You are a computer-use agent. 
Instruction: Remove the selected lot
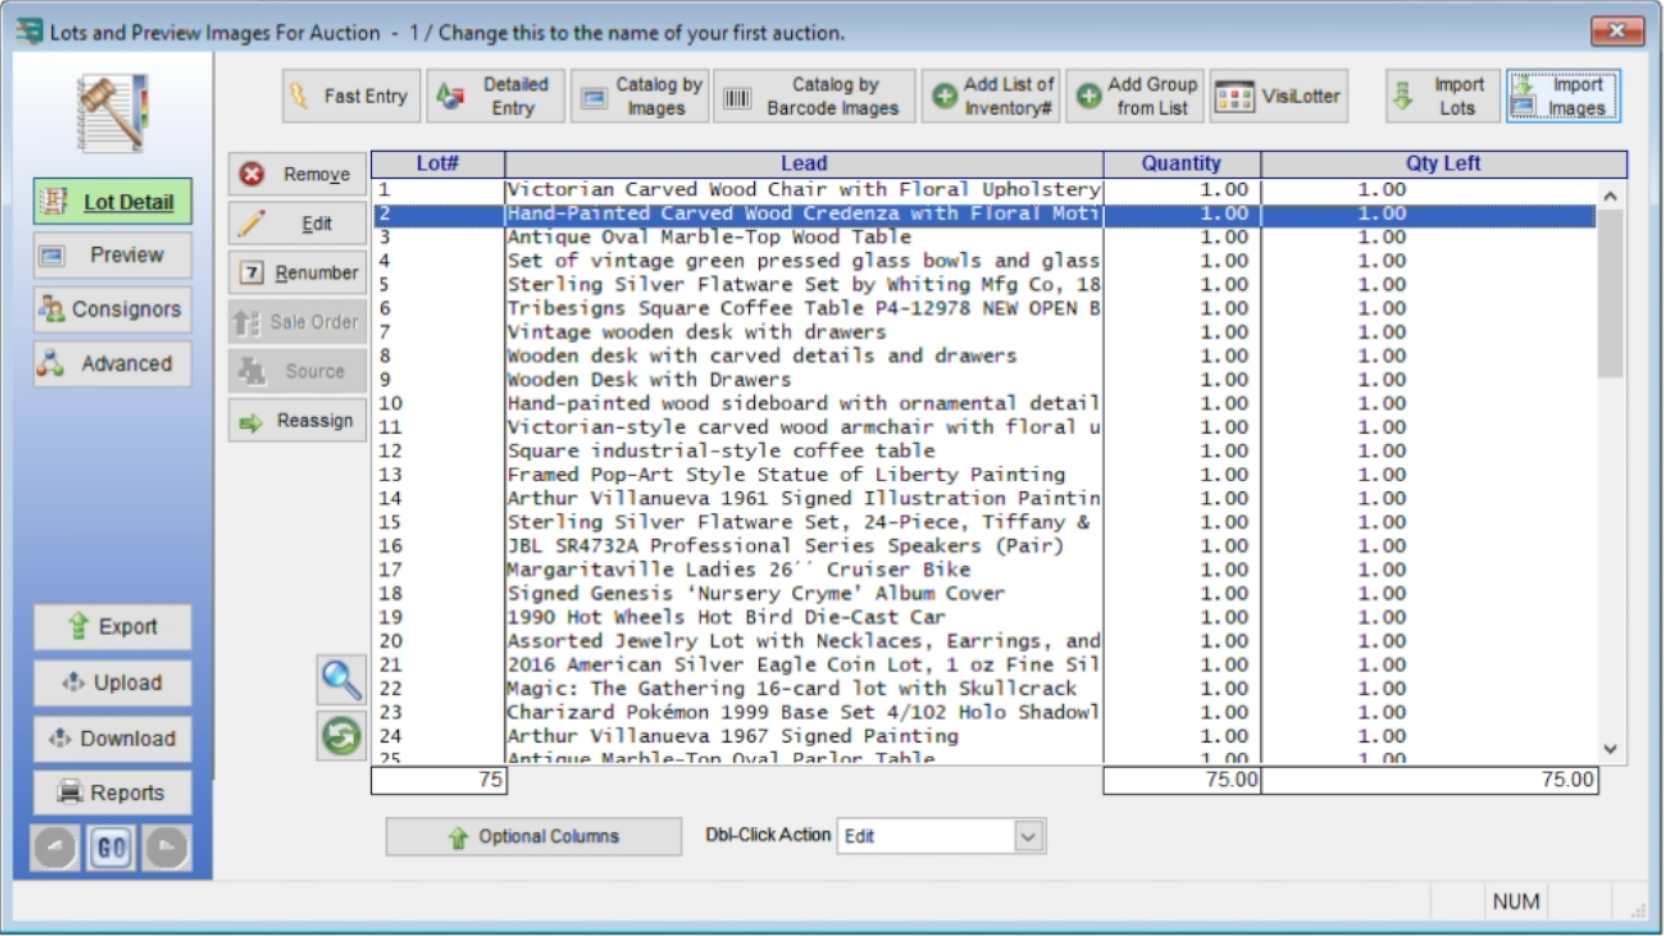pyautogui.click(x=297, y=174)
